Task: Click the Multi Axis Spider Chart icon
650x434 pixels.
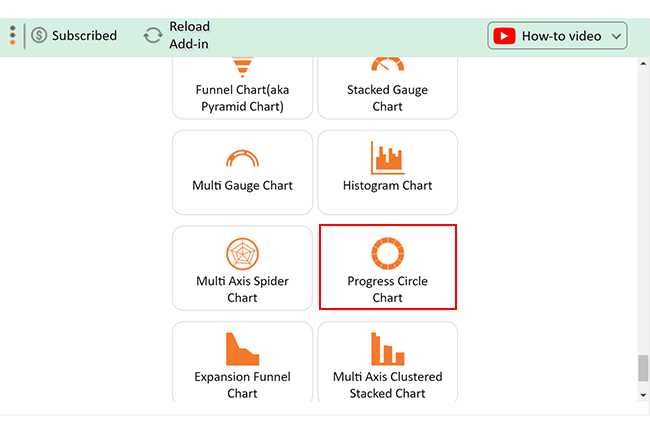Action: [243, 254]
